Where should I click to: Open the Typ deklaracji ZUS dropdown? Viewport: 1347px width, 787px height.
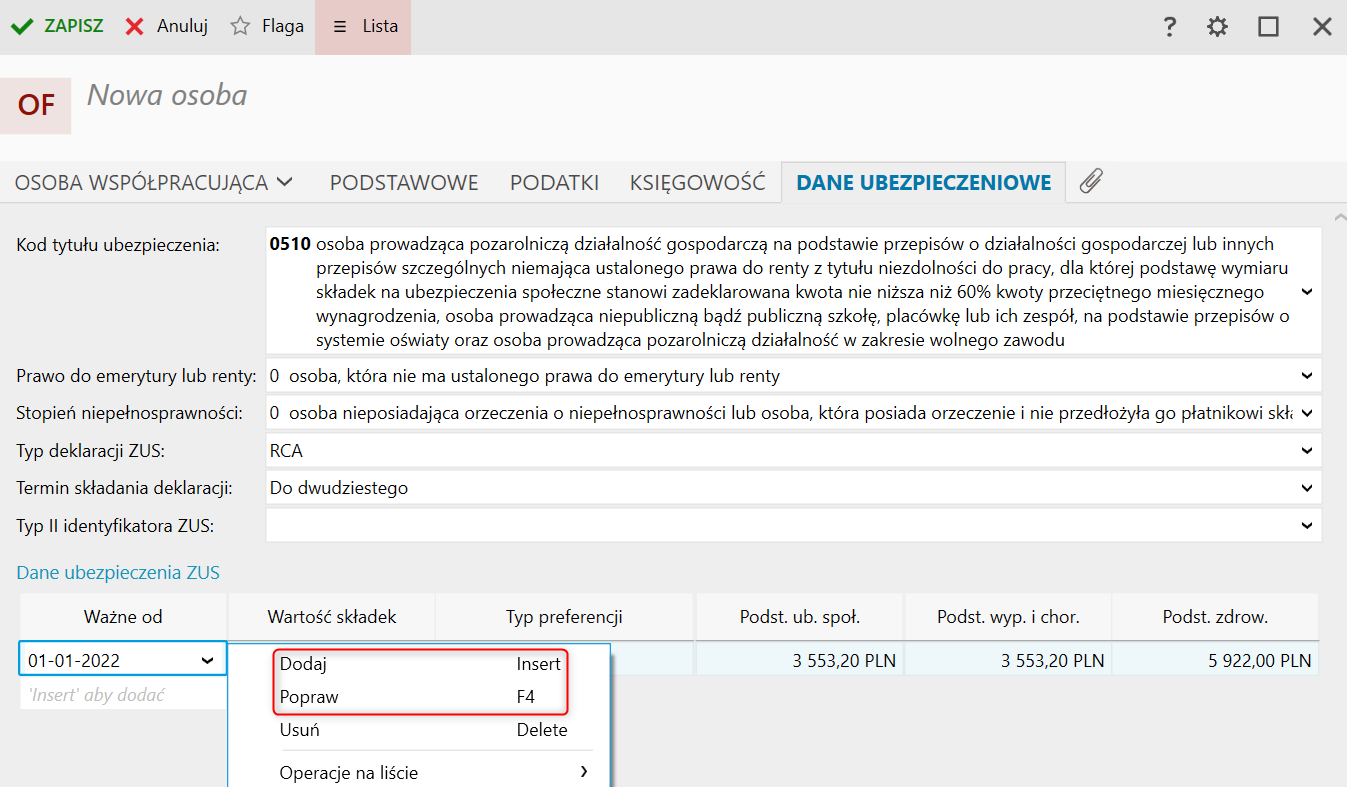[x=1306, y=451]
